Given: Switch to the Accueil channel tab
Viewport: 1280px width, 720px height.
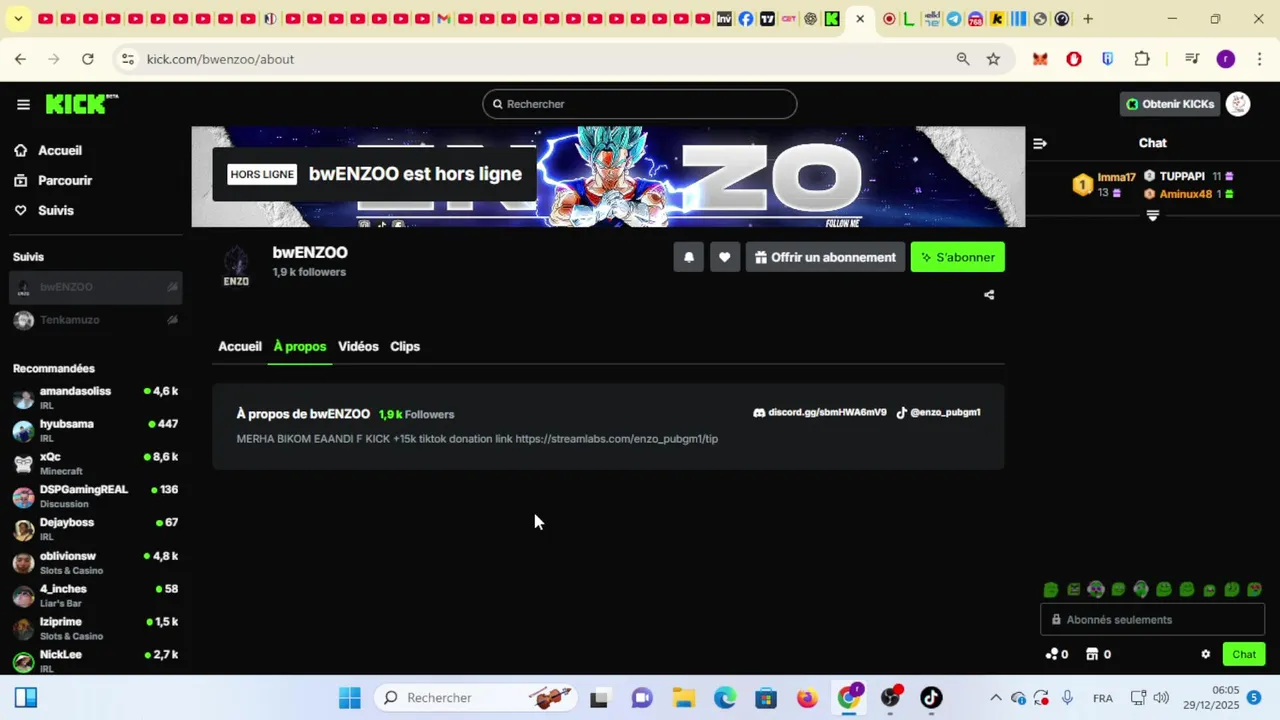Looking at the screenshot, I should tap(240, 346).
